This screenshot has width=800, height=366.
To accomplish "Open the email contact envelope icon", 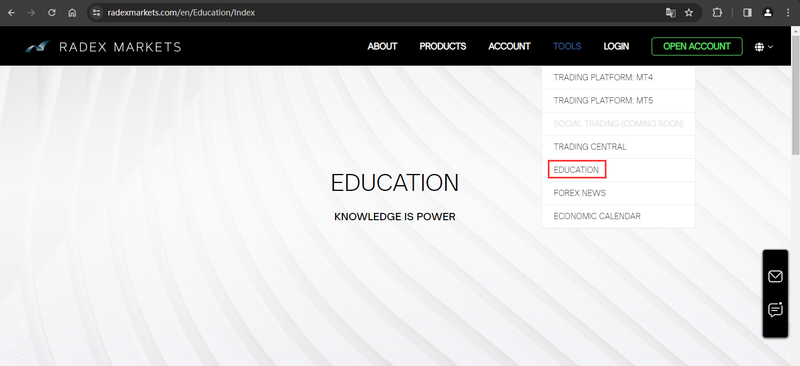I will tap(775, 276).
